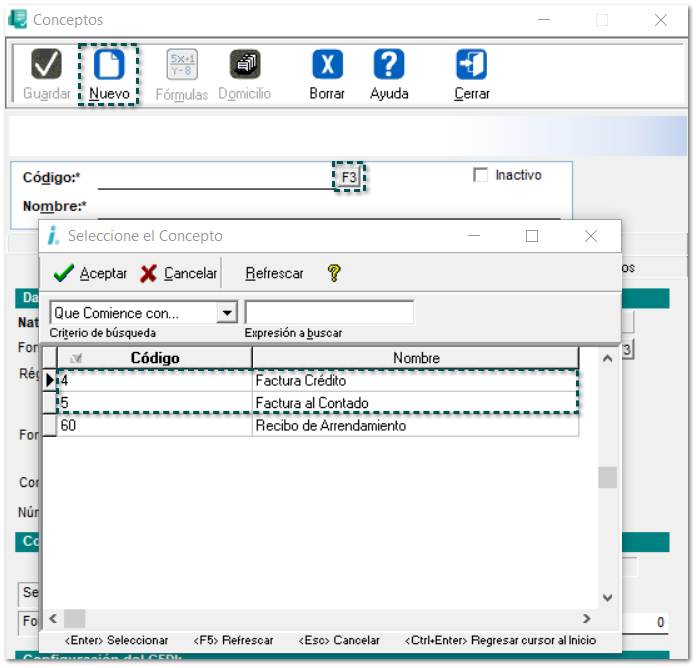This screenshot has height=668, width=697.
Task: Open Ayuda help icon
Action: pyautogui.click(x=389, y=65)
